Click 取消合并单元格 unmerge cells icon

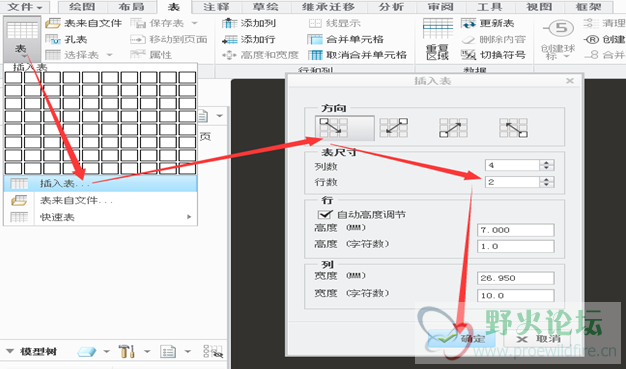315,55
